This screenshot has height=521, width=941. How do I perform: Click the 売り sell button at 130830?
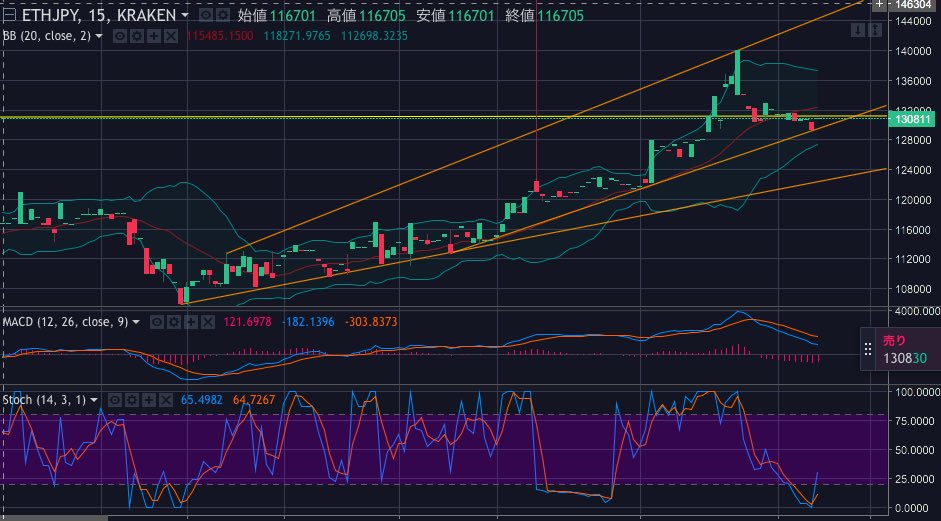[908, 349]
